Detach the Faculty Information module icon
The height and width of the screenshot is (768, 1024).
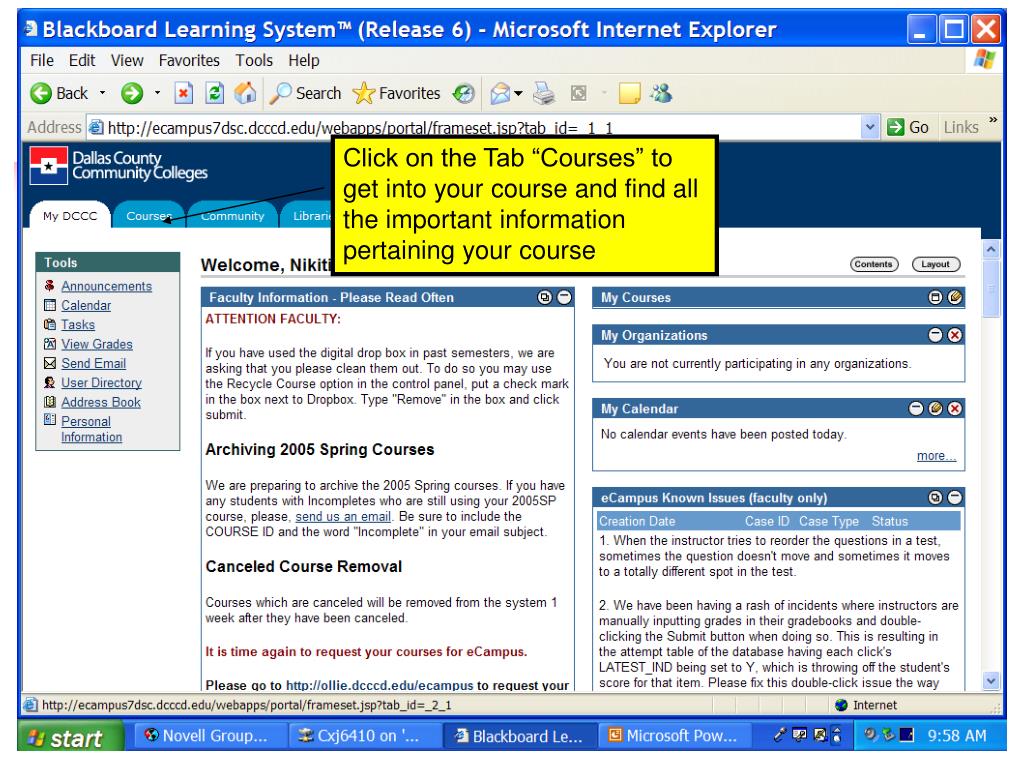coord(545,297)
